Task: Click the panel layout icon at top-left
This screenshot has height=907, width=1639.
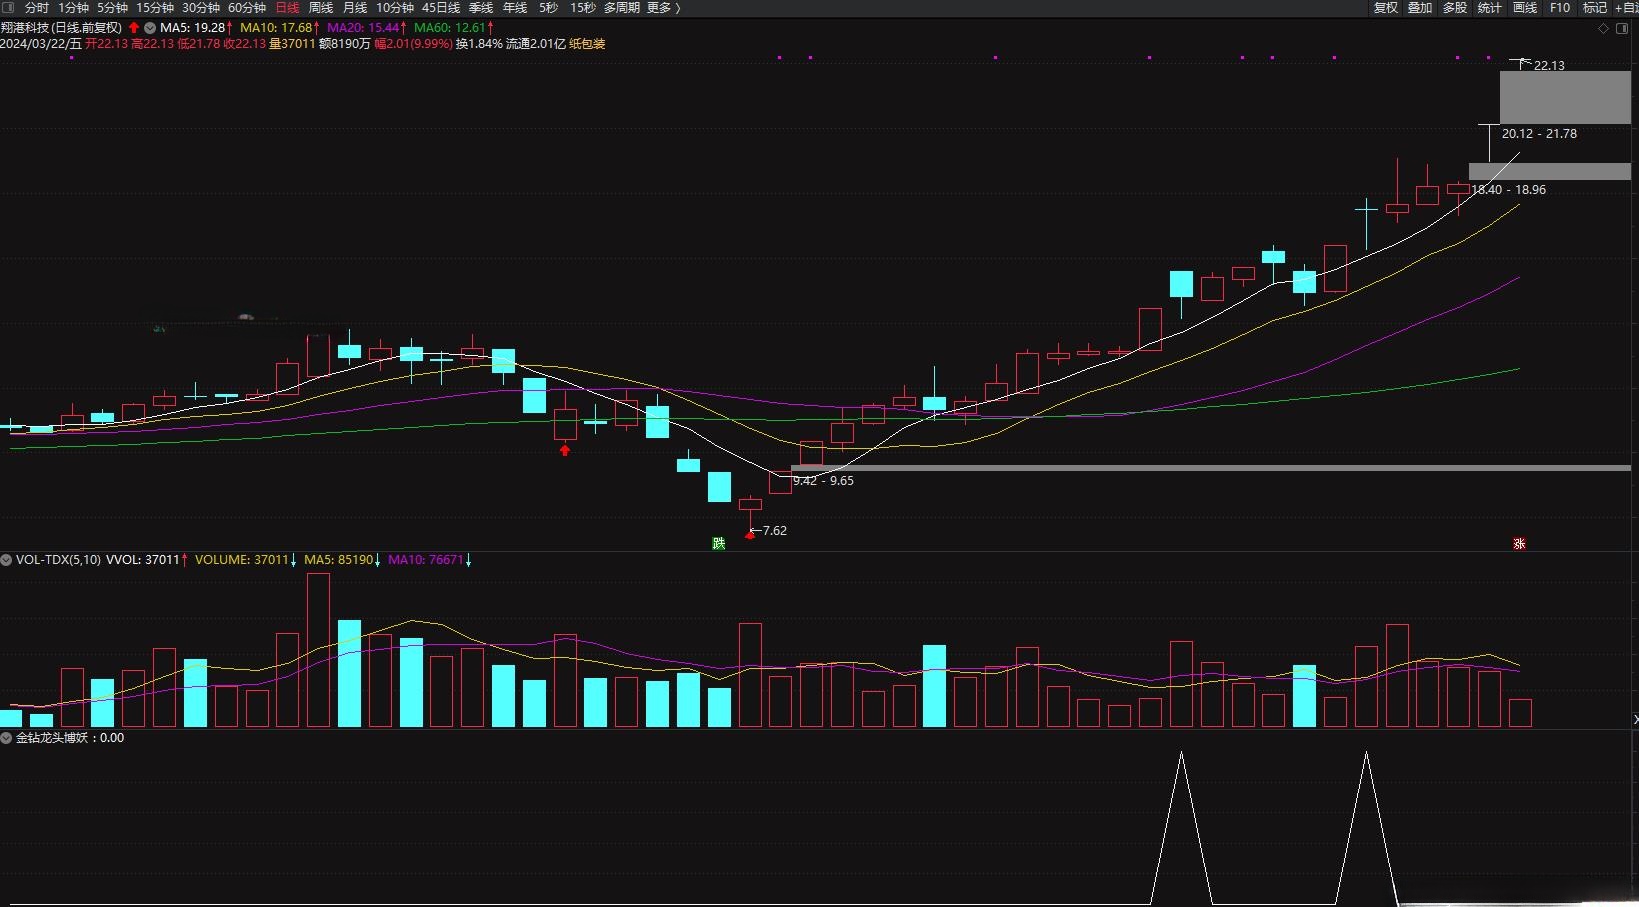Action: click(x=9, y=8)
